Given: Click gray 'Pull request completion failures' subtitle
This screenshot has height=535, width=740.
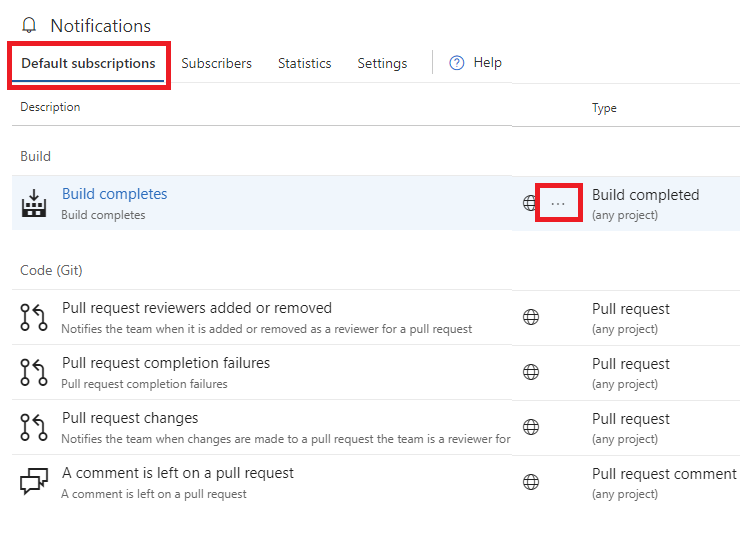Looking at the screenshot, I should point(144,384).
